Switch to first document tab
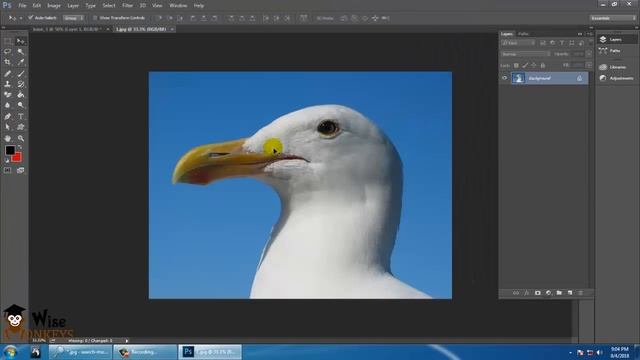Image resolution: width=640 pixels, height=360 pixels. coord(67,29)
